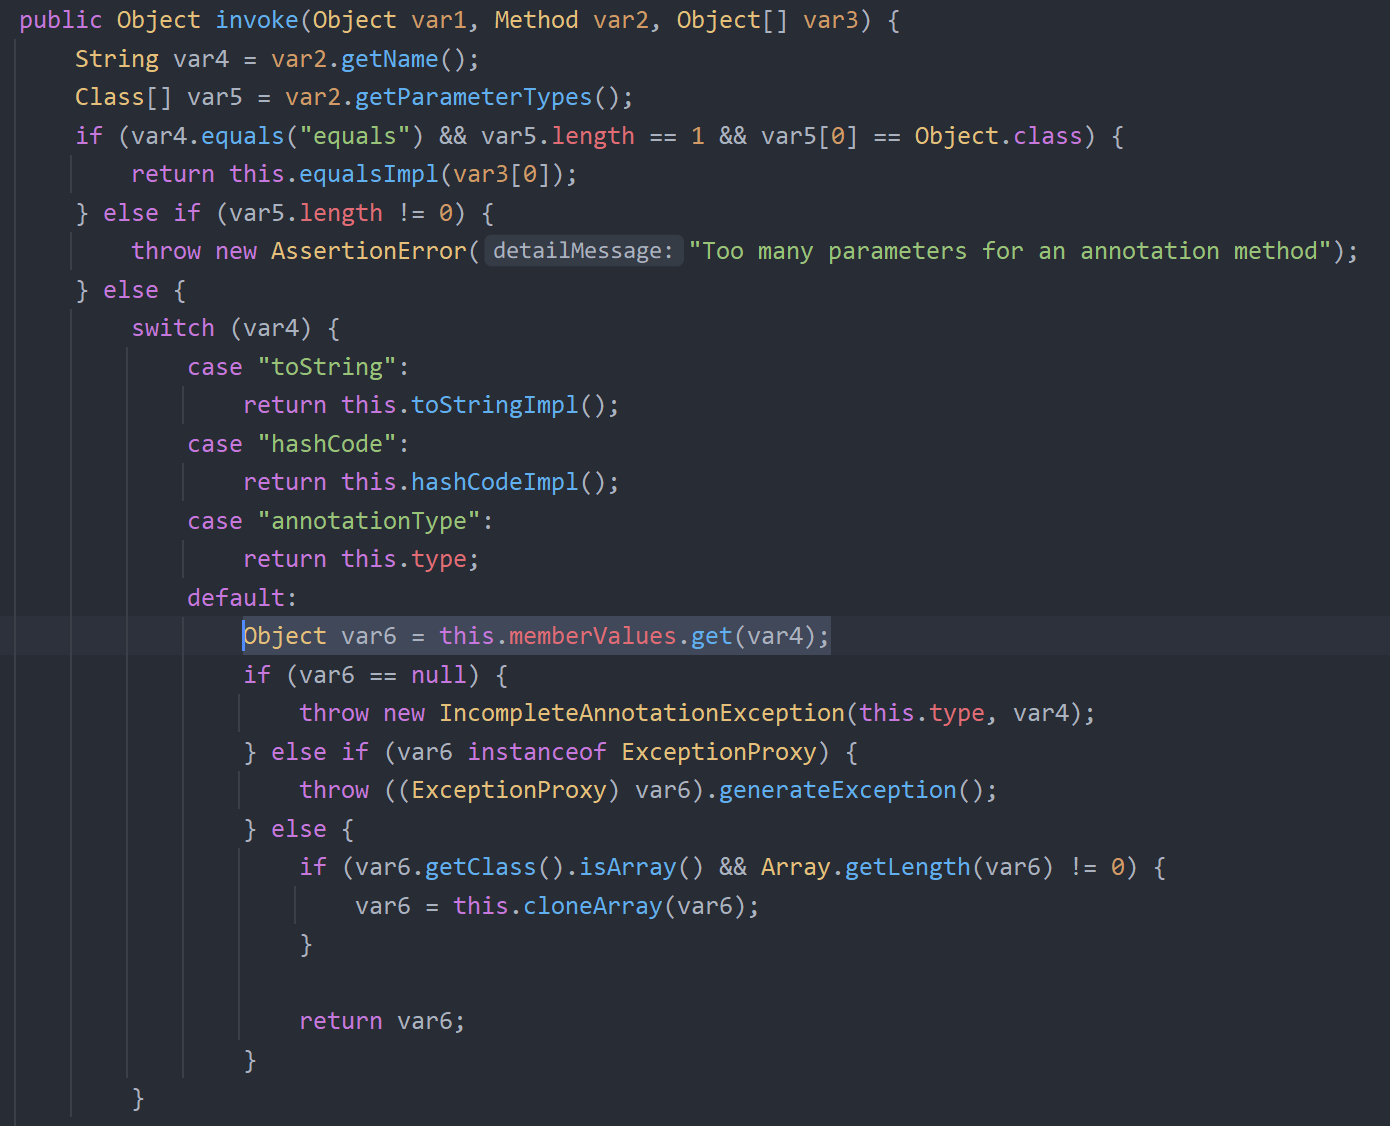Screen dimensions: 1390x1126
Task: Click the instanceof keyword
Action: pos(536,752)
